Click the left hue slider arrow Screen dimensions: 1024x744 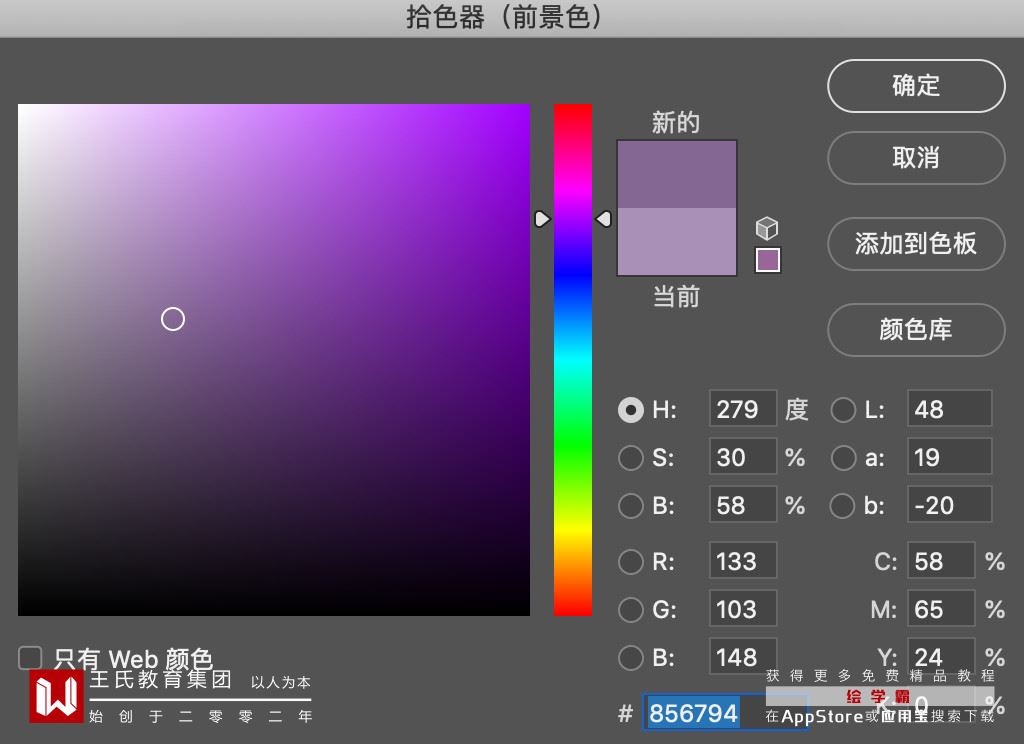tap(542, 218)
